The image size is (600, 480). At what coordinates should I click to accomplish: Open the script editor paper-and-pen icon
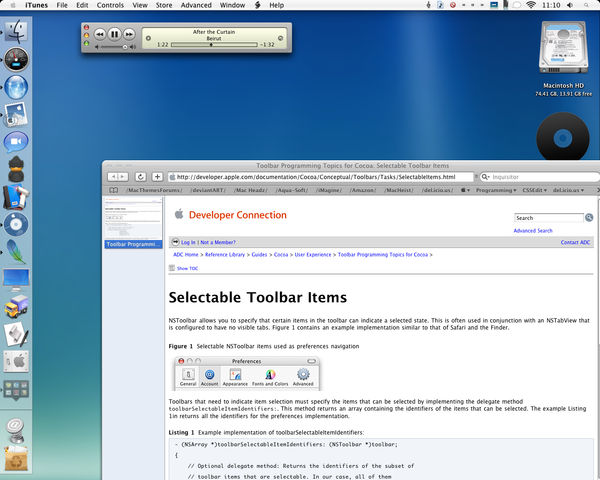[16, 334]
